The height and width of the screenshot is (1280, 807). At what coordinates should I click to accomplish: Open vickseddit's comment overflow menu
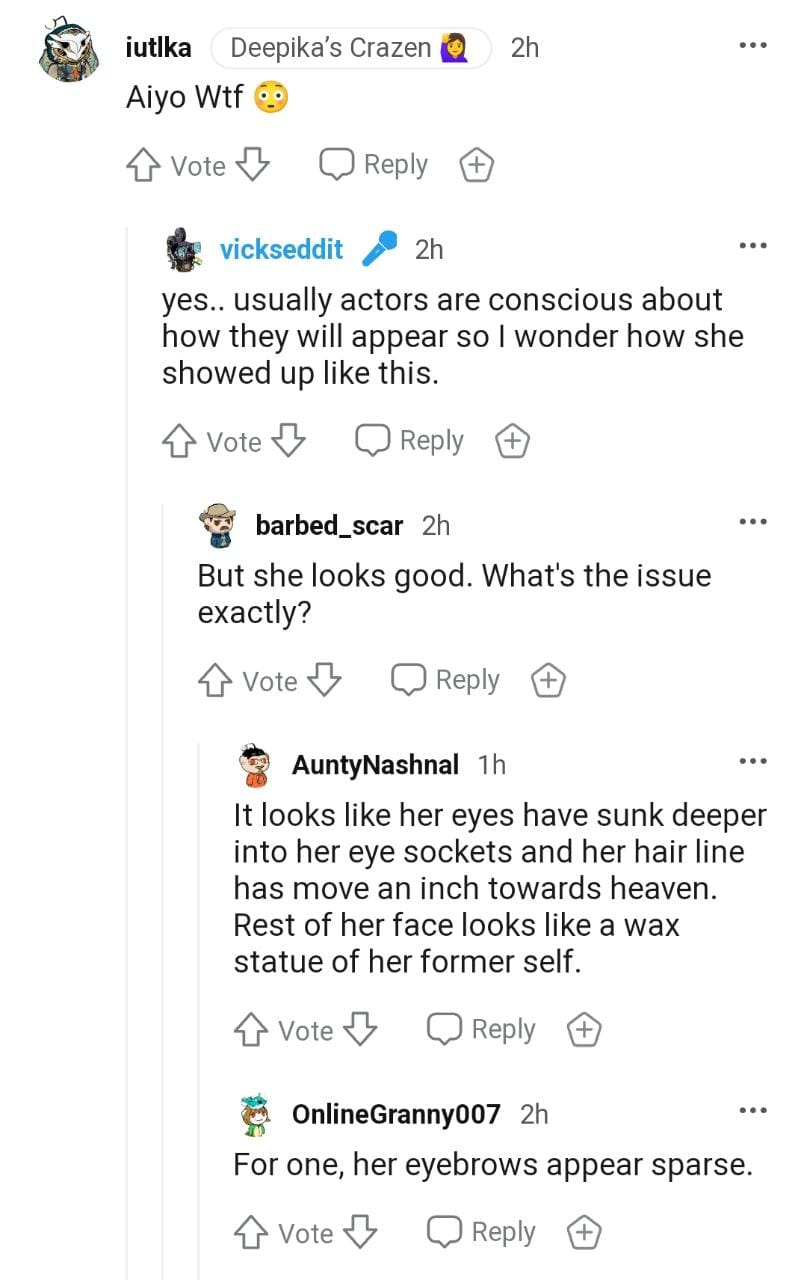(753, 246)
